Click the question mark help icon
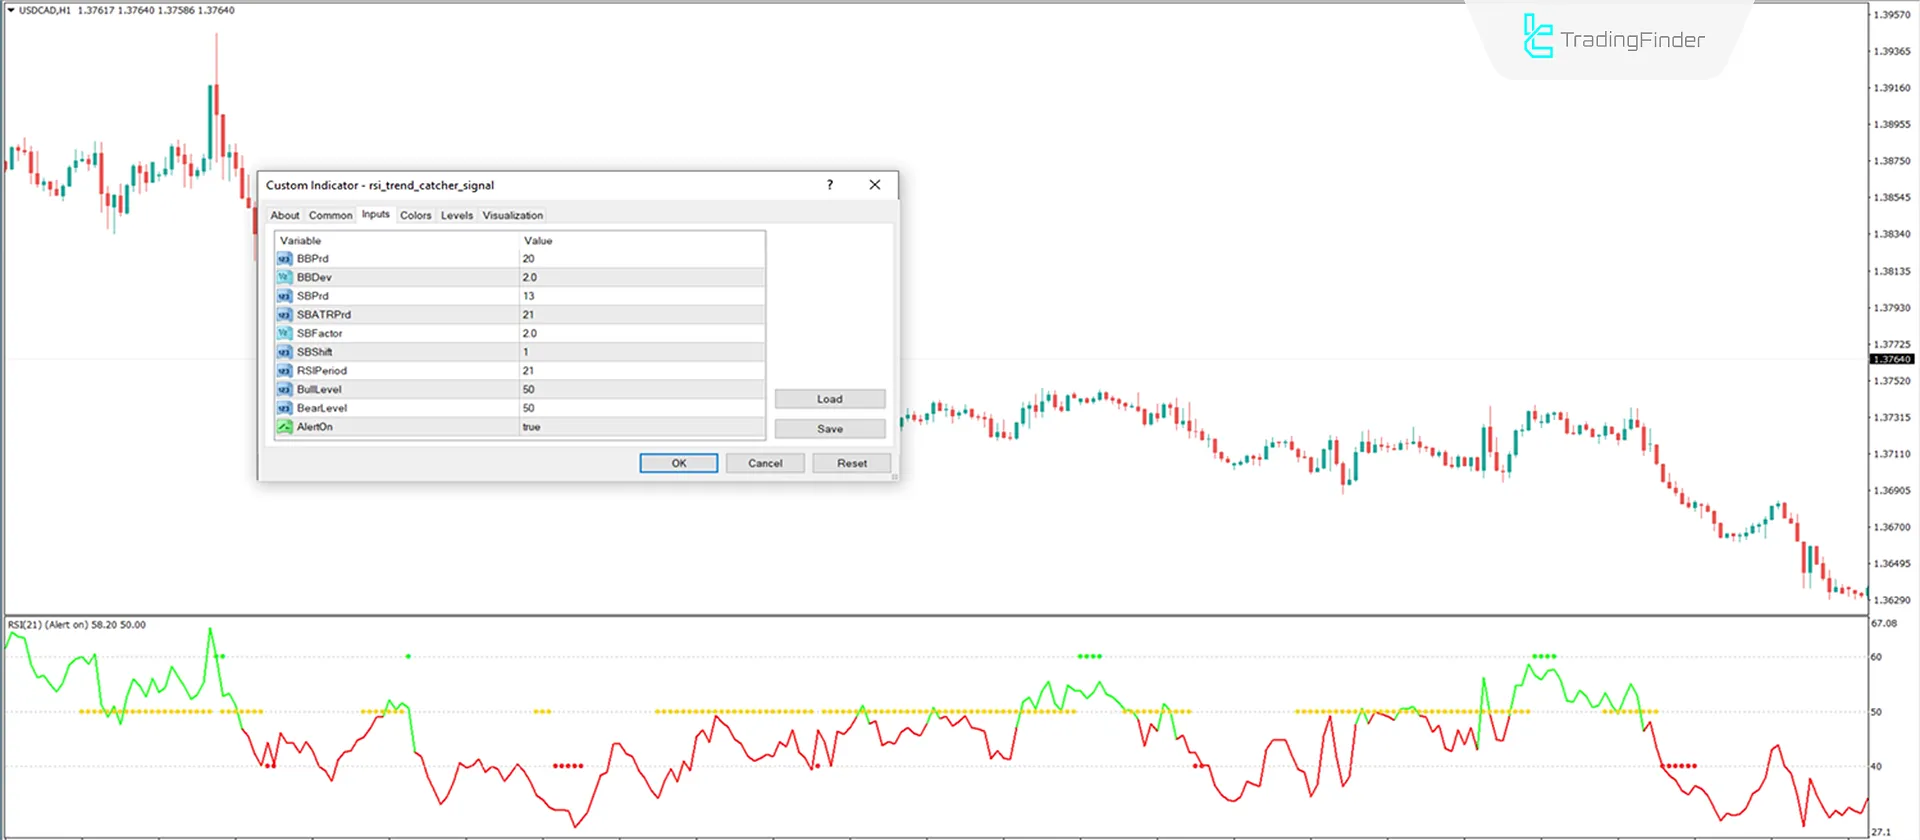This screenshot has width=1920, height=840. point(829,185)
